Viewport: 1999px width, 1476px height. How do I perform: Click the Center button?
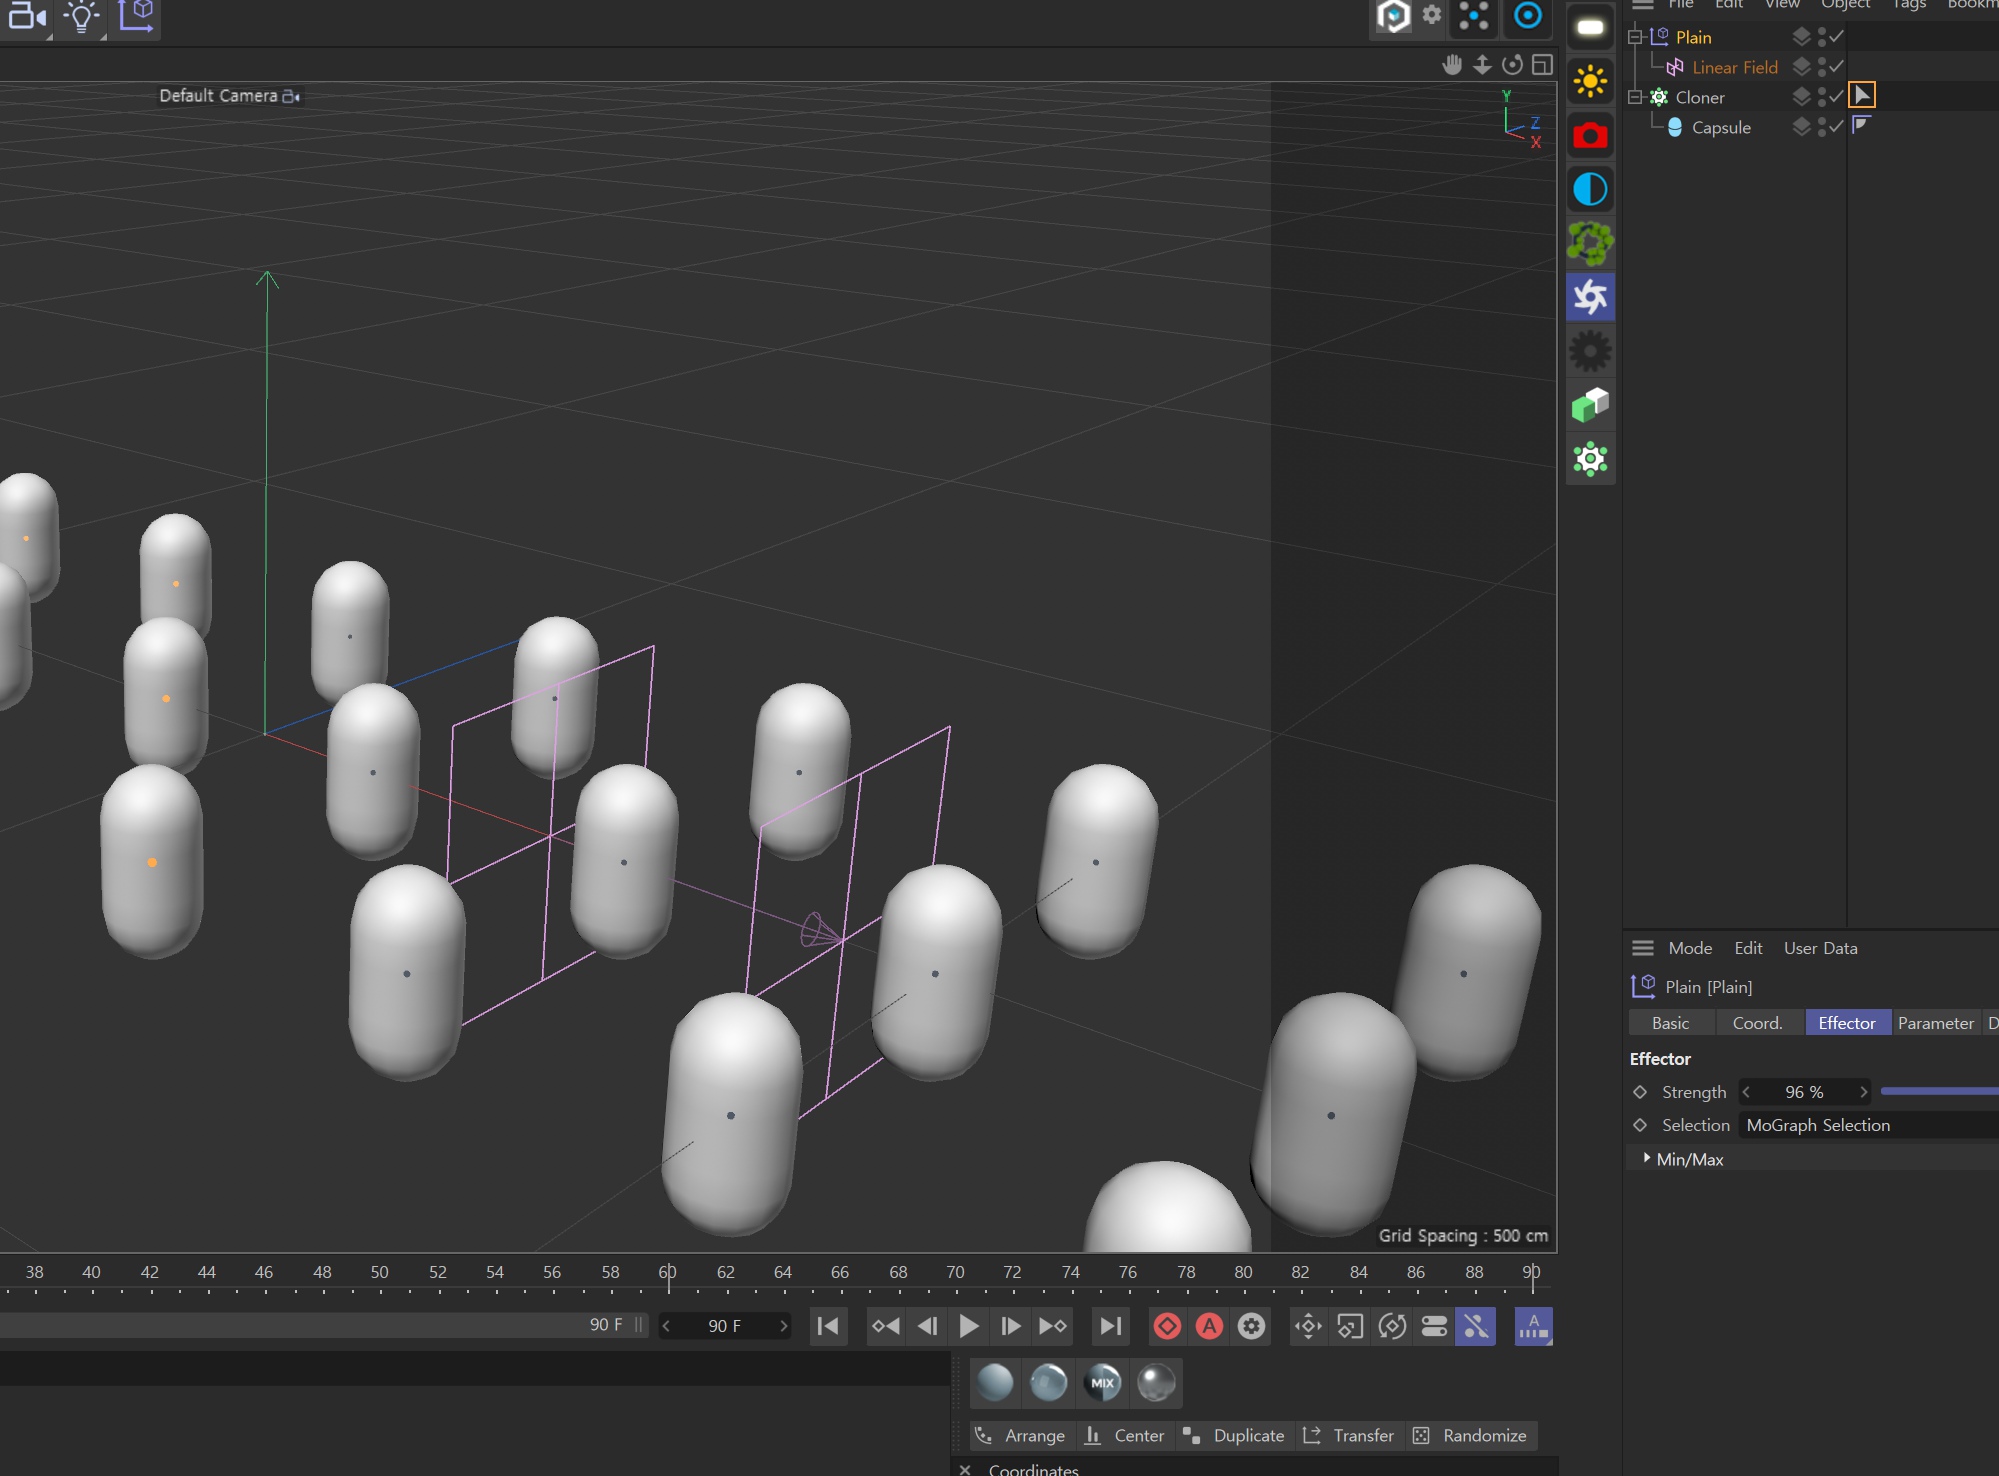1125,1436
